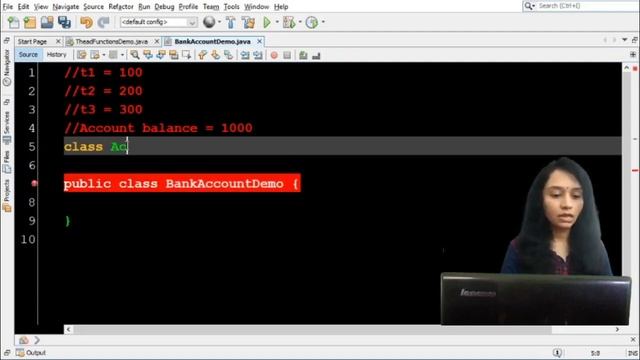Open the View menu
This screenshot has width=640, height=360.
[41, 7]
